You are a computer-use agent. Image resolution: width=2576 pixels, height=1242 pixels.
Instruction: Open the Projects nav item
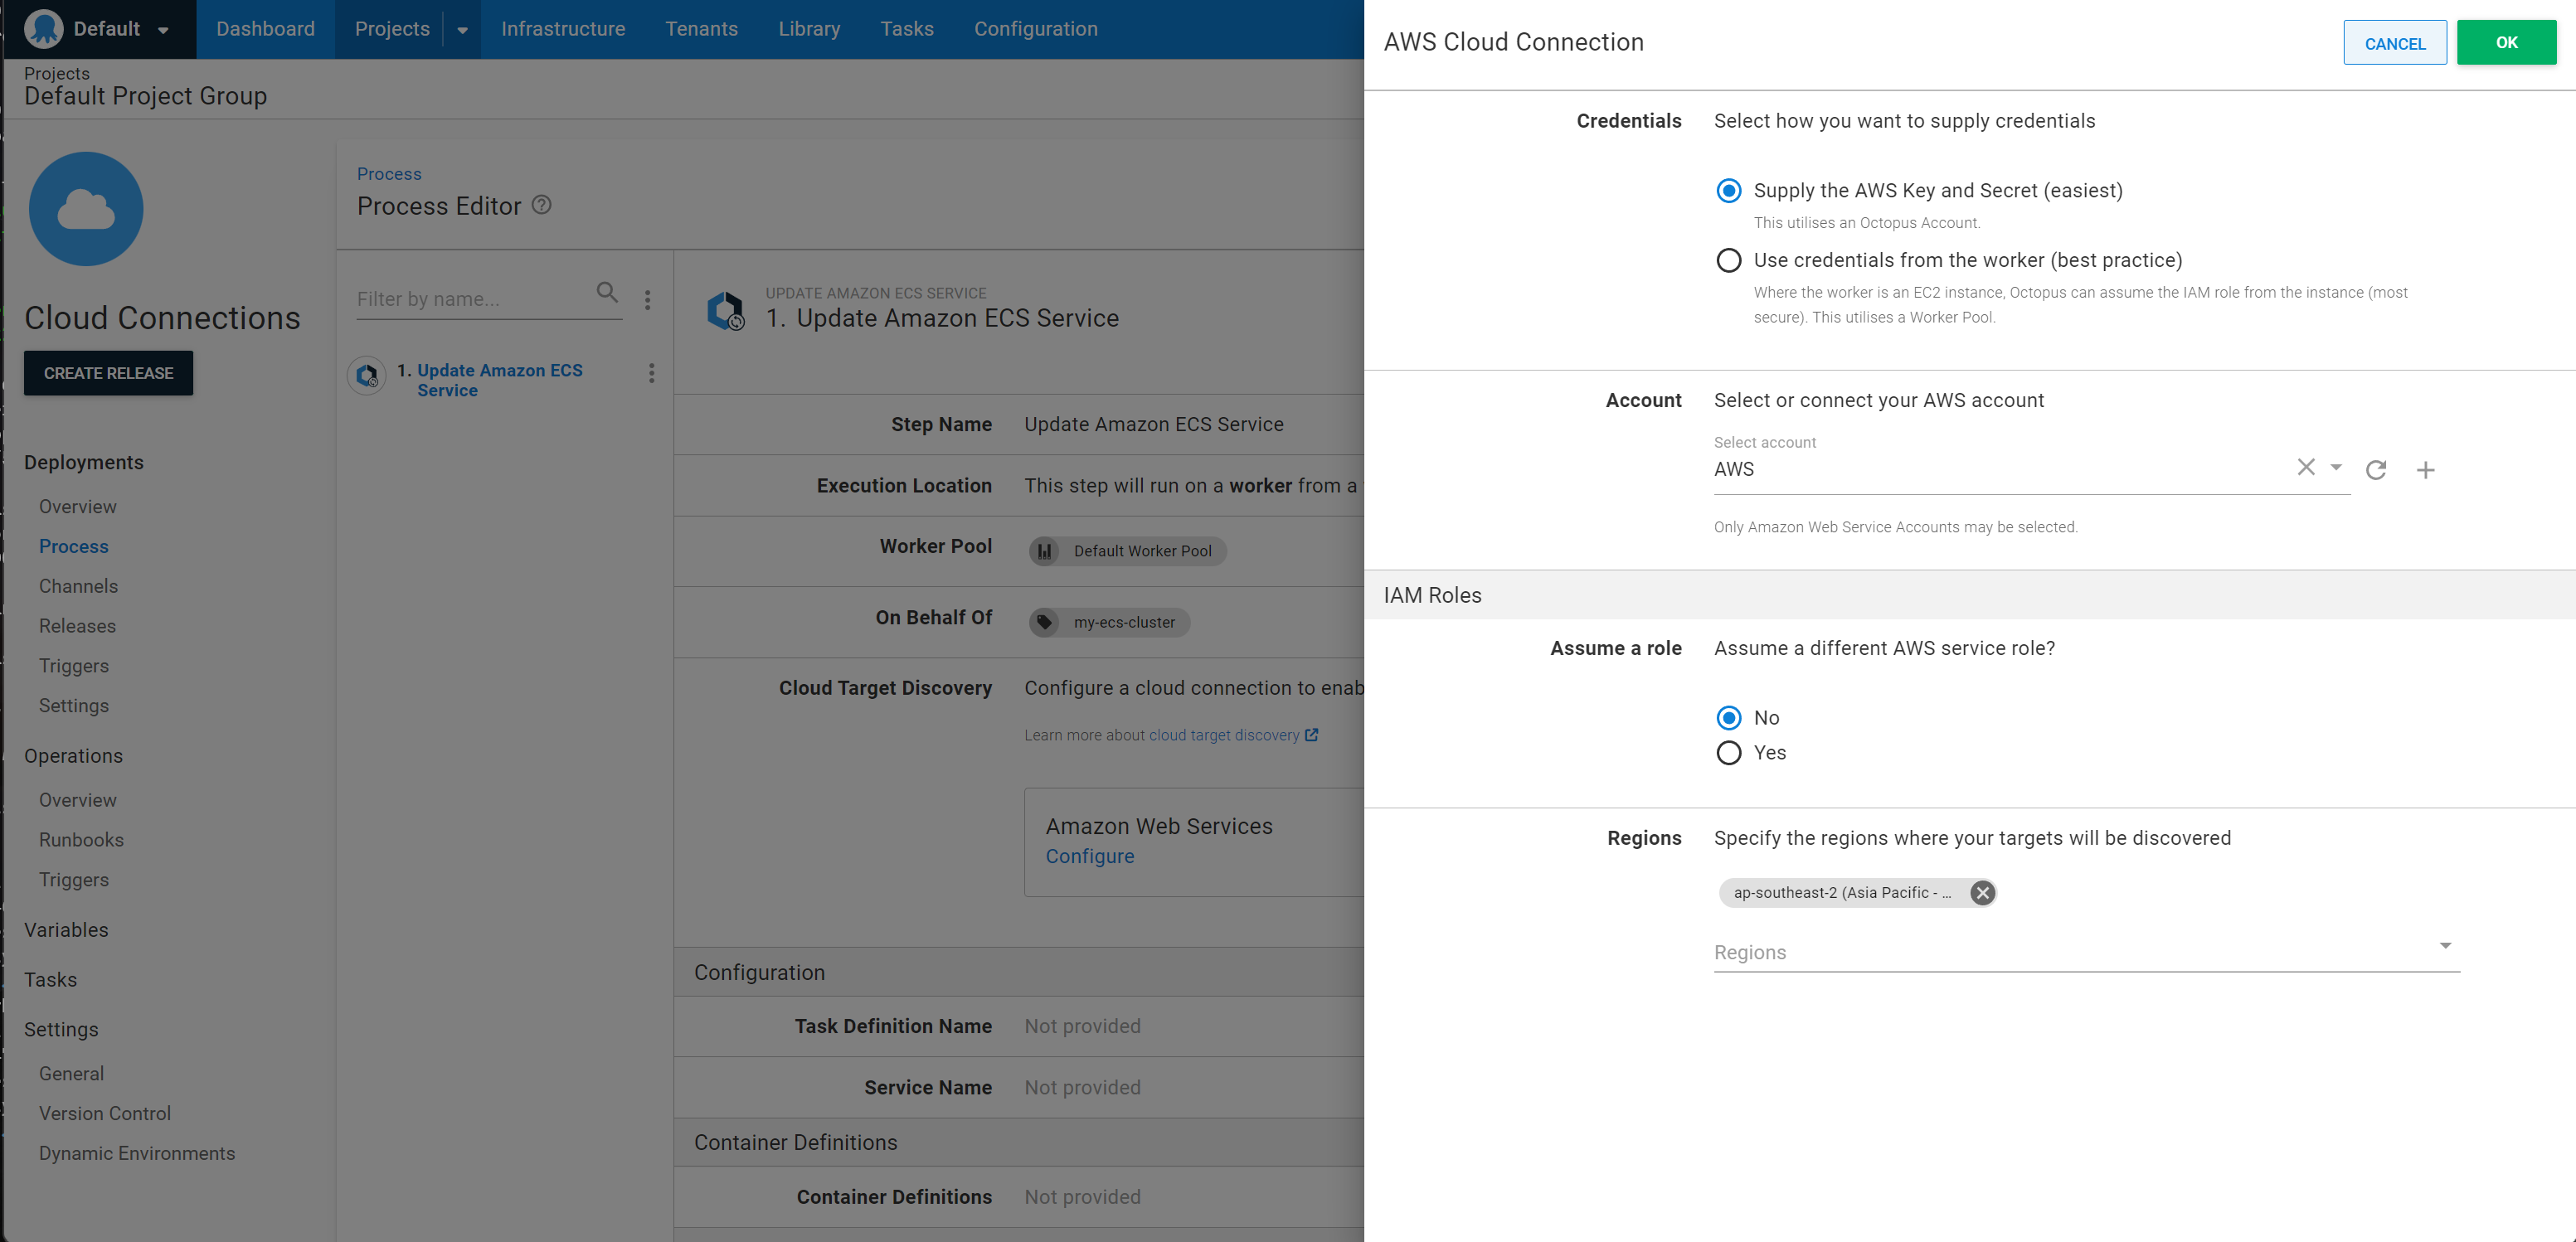pos(392,29)
